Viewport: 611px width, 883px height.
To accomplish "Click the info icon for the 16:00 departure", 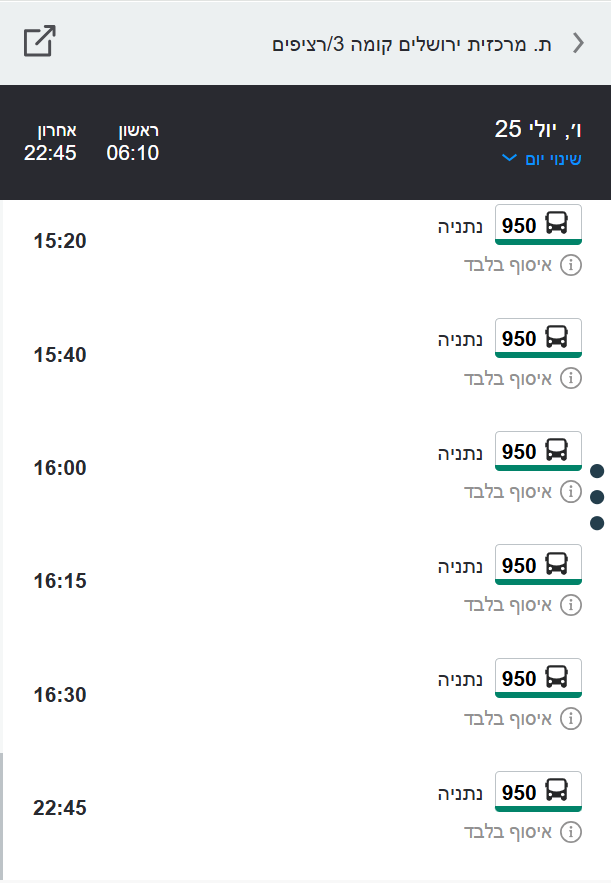I will [570, 491].
